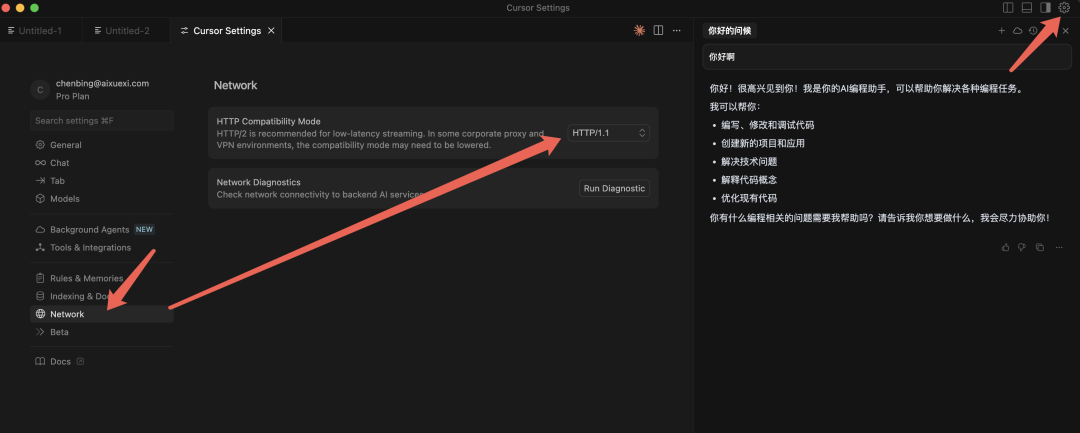
Task: Click the chenbing@aixuexi.com account entry
Action: click(103, 83)
